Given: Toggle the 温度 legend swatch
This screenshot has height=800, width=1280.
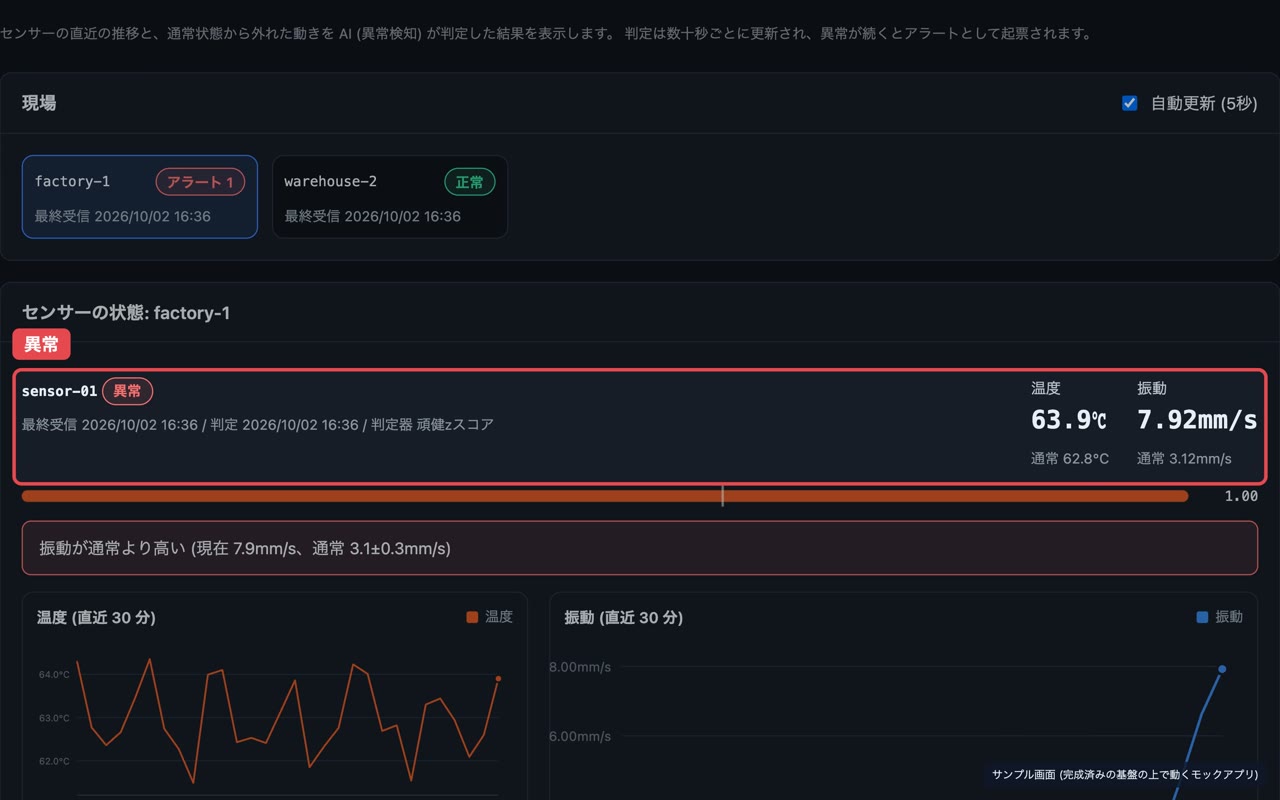Looking at the screenshot, I should coord(472,617).
